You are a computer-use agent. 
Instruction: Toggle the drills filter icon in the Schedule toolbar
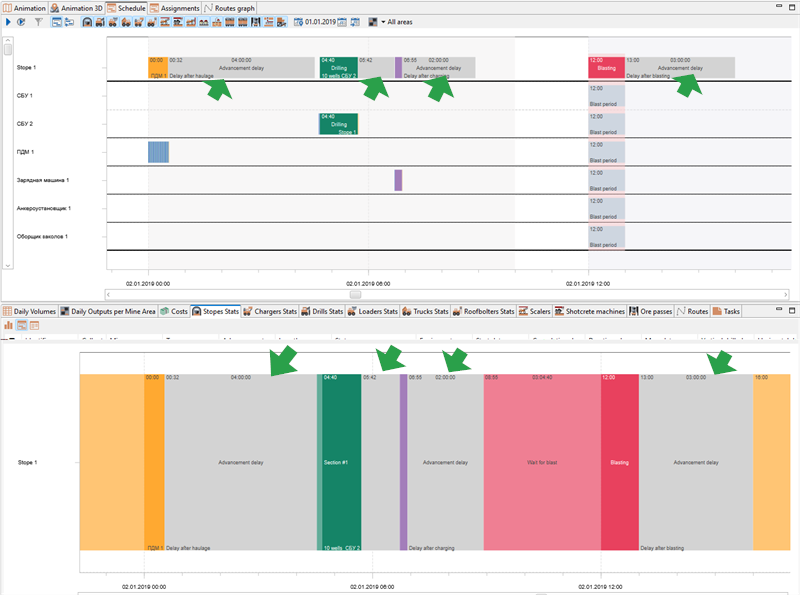[100, 22]
